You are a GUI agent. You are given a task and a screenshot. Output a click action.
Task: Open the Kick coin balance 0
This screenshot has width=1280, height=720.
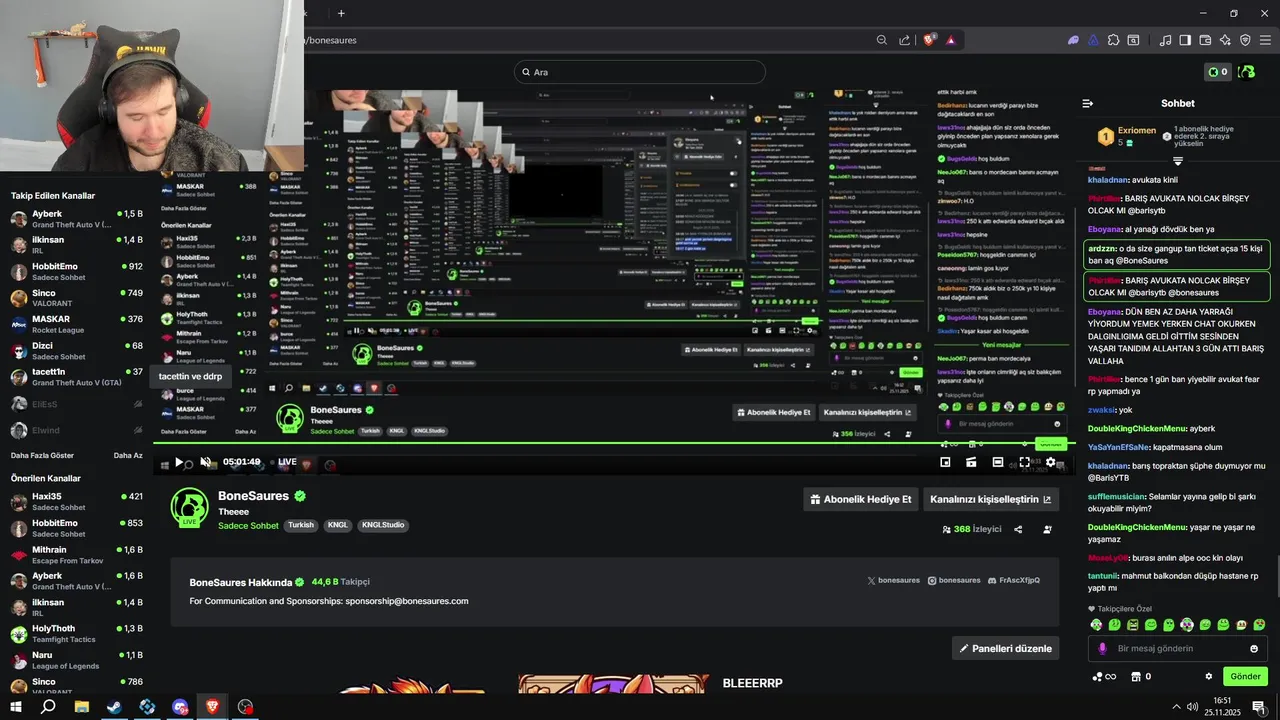coord(1217,72)
